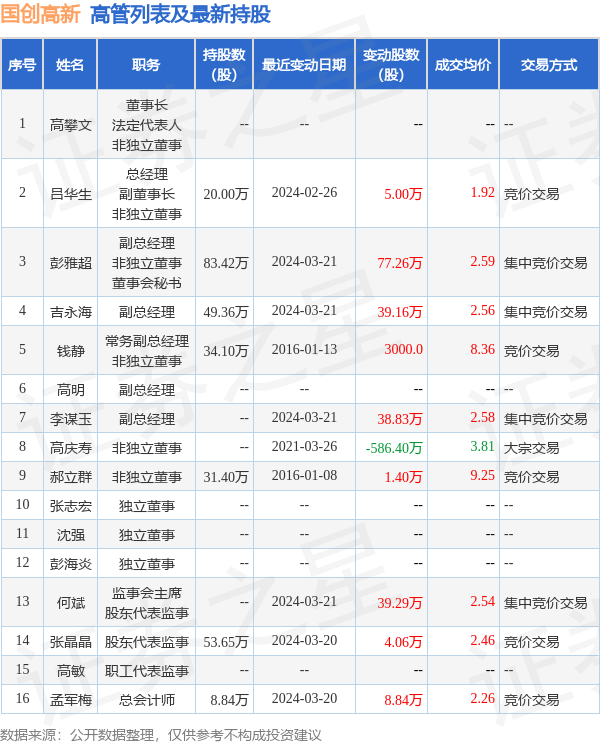Click the name 彭雅超
Viewport: 600px width, 744px height.
tap(71, 263)
